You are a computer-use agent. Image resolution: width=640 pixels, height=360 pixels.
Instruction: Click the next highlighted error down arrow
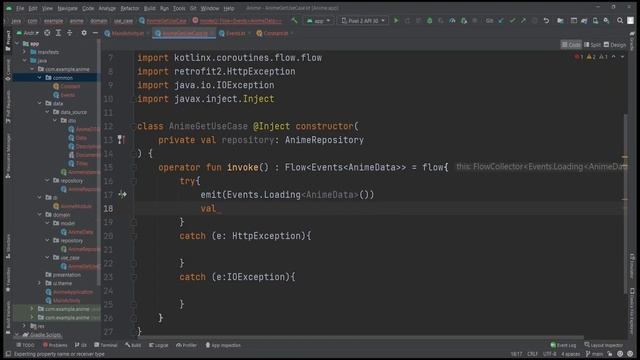pos(622,57)
